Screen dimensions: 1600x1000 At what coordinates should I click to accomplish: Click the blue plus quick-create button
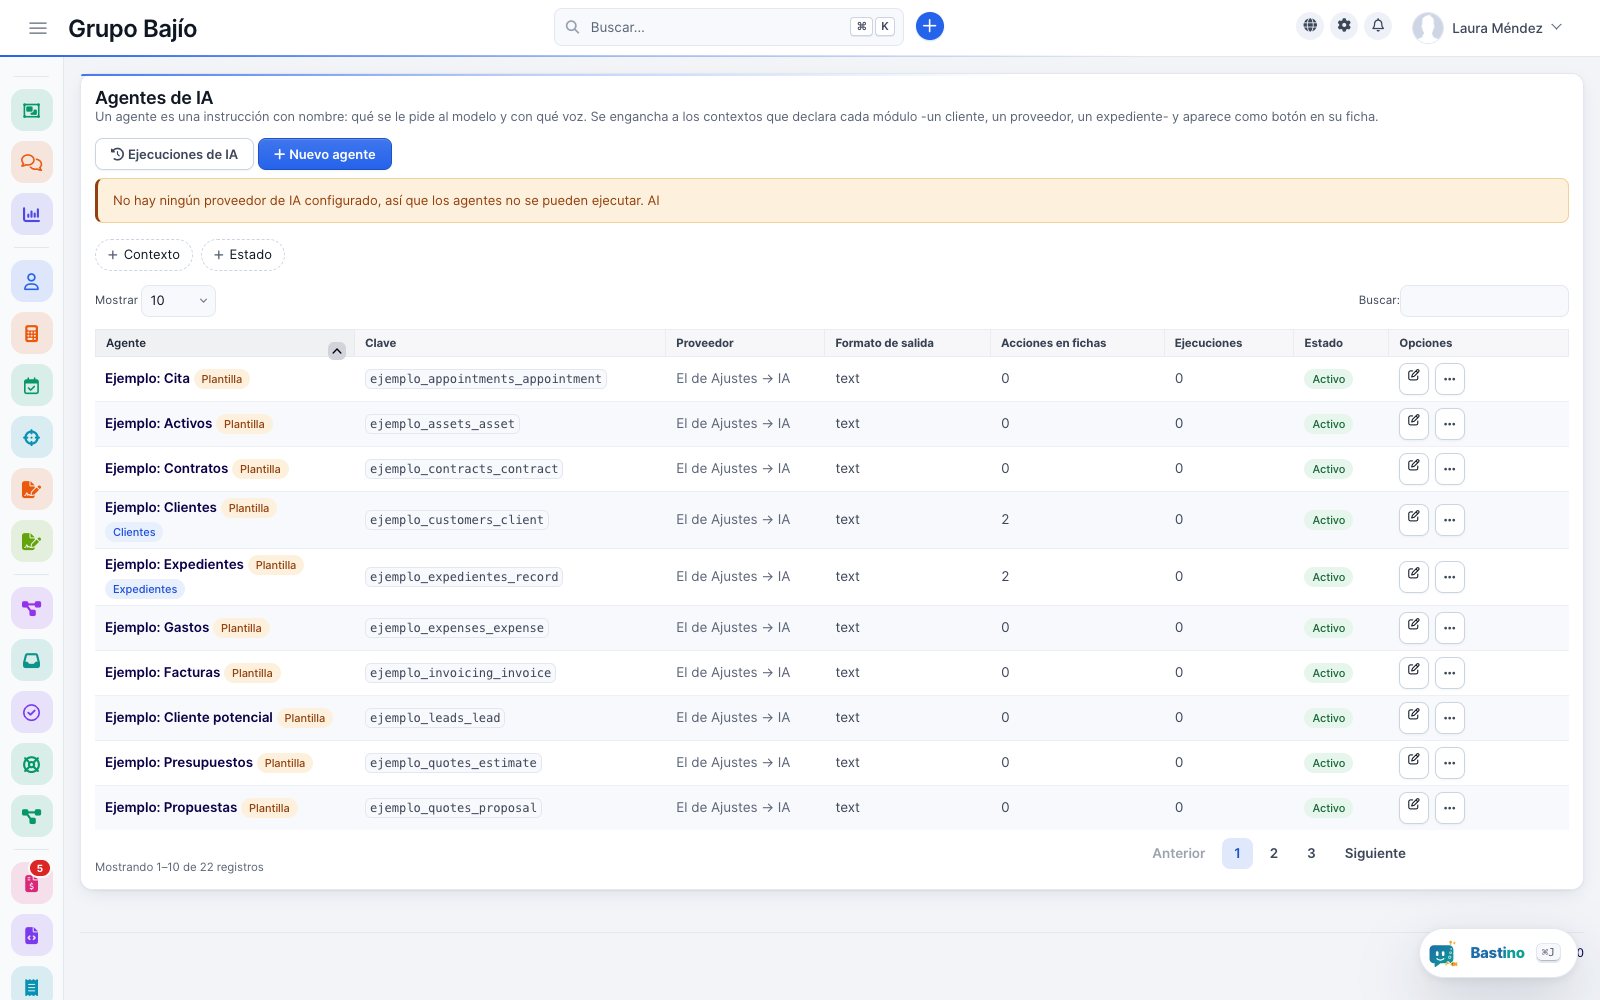point(930,26)
